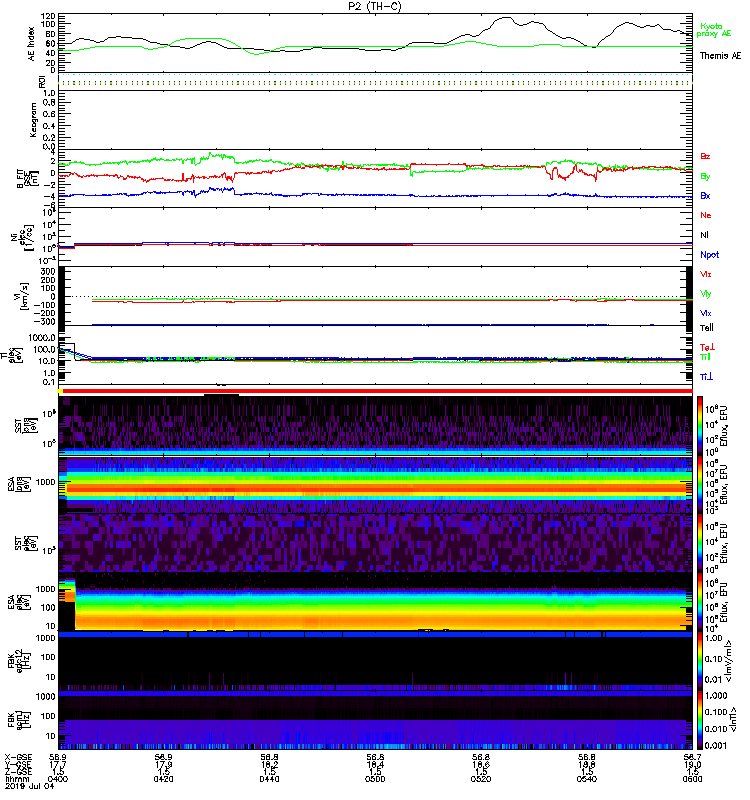Viewport: 750px width, 800px height.
Task: Click the SST ions panel Eflux colorbar
Action: (700, 425)
